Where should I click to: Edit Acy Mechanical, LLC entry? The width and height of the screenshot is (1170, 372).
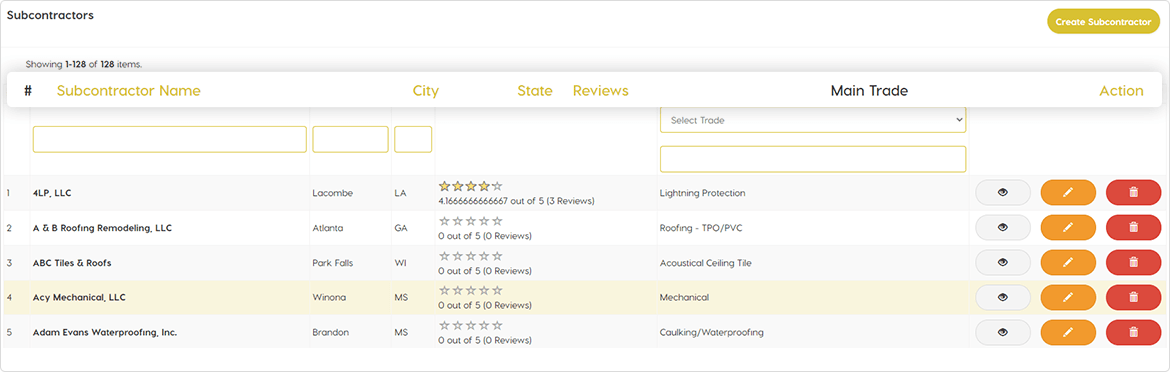coord(1068,297)
